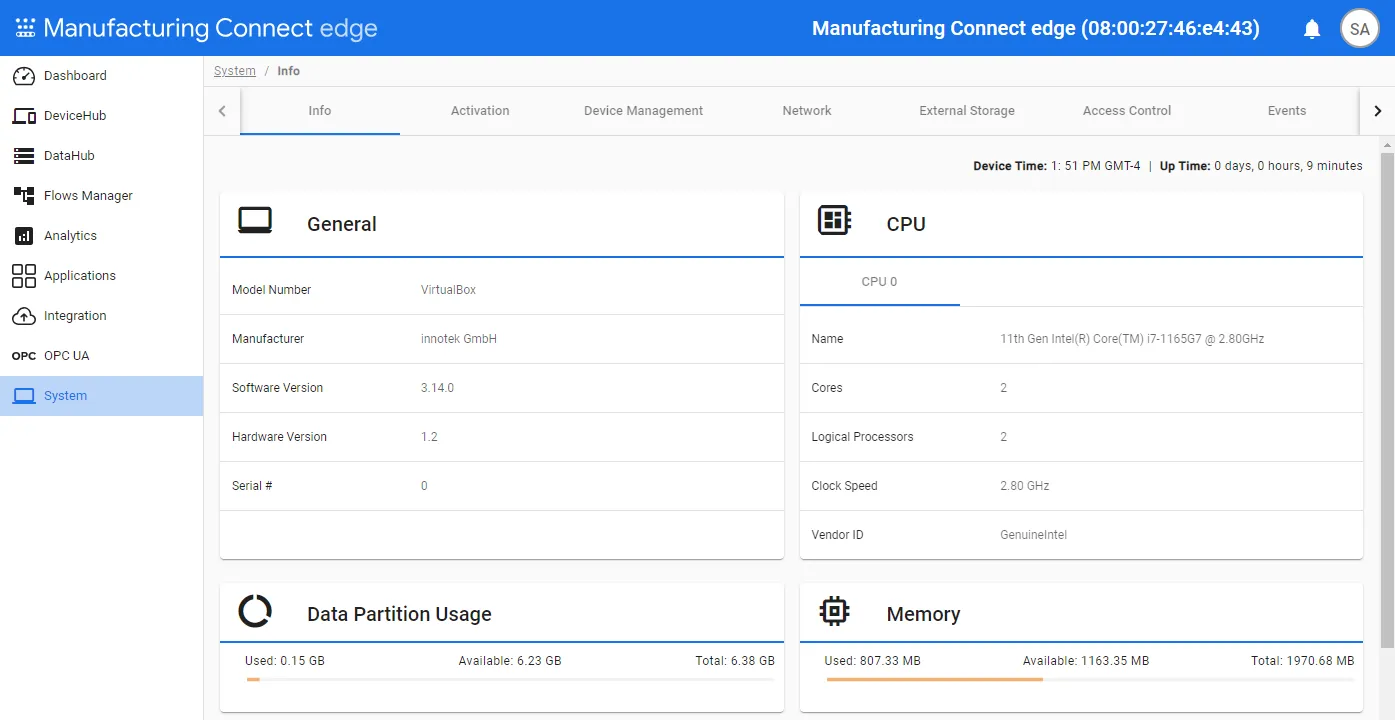Click the Manufacturing Connect edge logo title
Screen dimensions: 1395x720
click(210, 28)
